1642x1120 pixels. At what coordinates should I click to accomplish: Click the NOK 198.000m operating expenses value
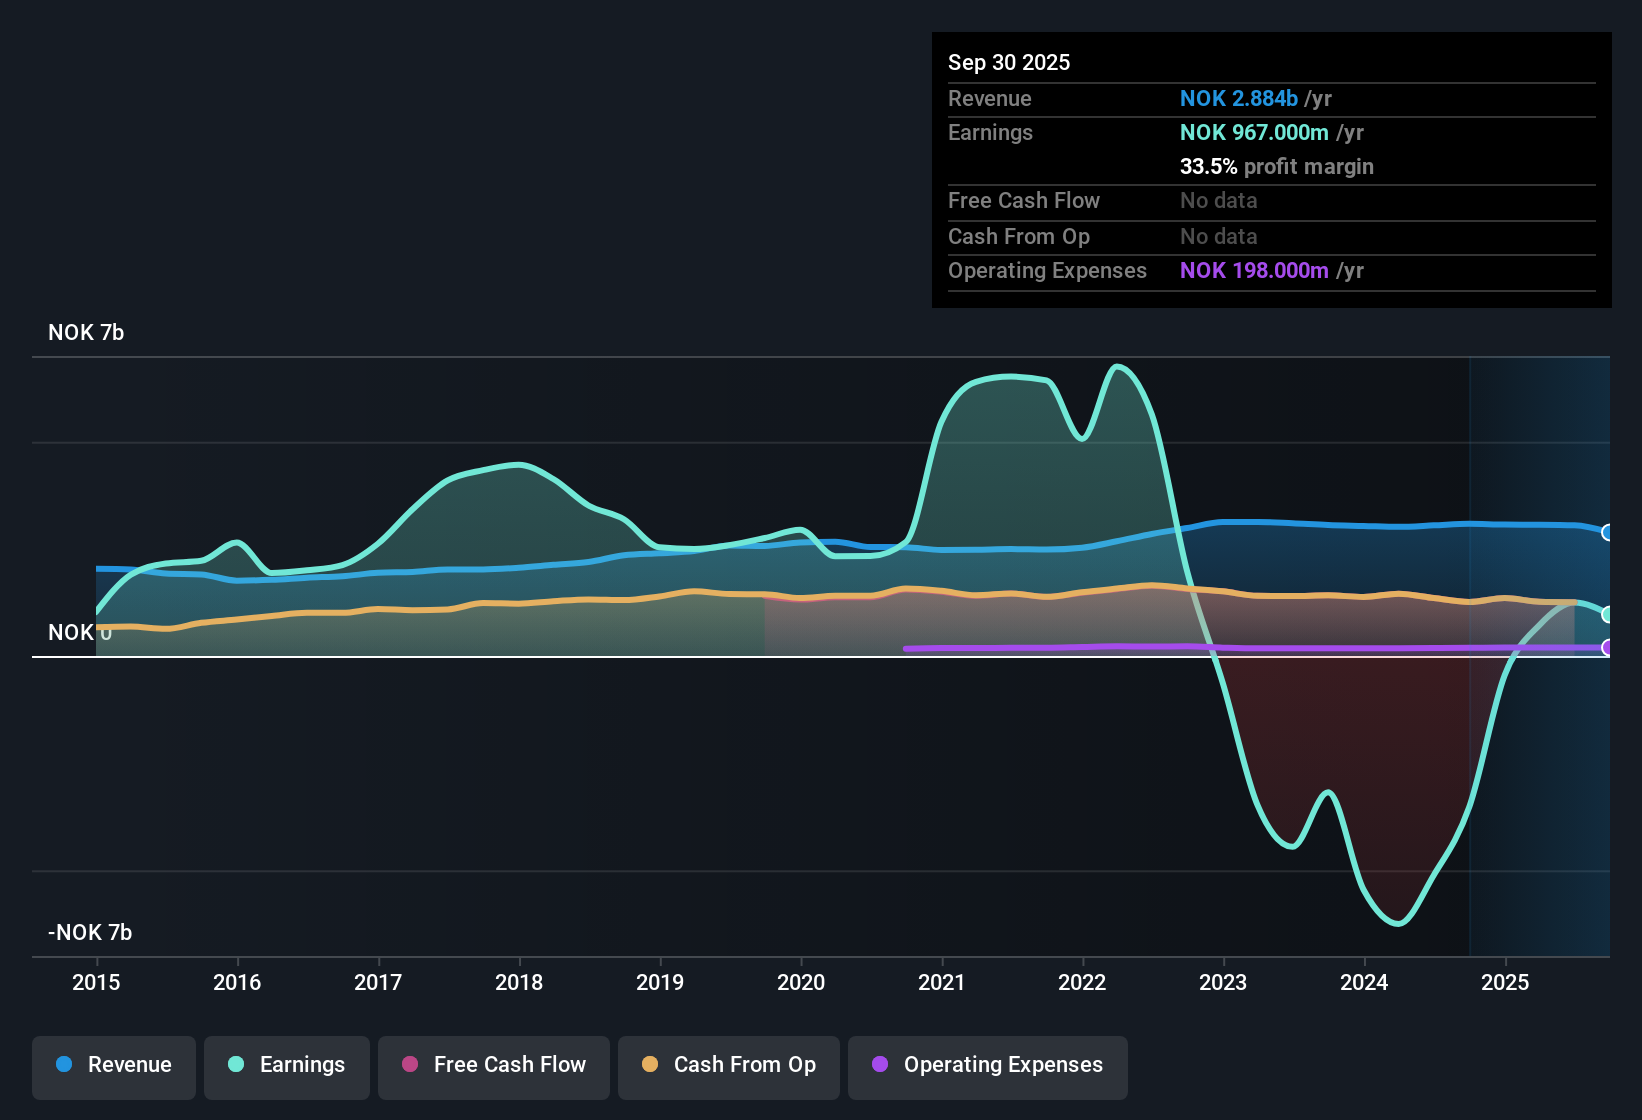[x=1254, y=271]
